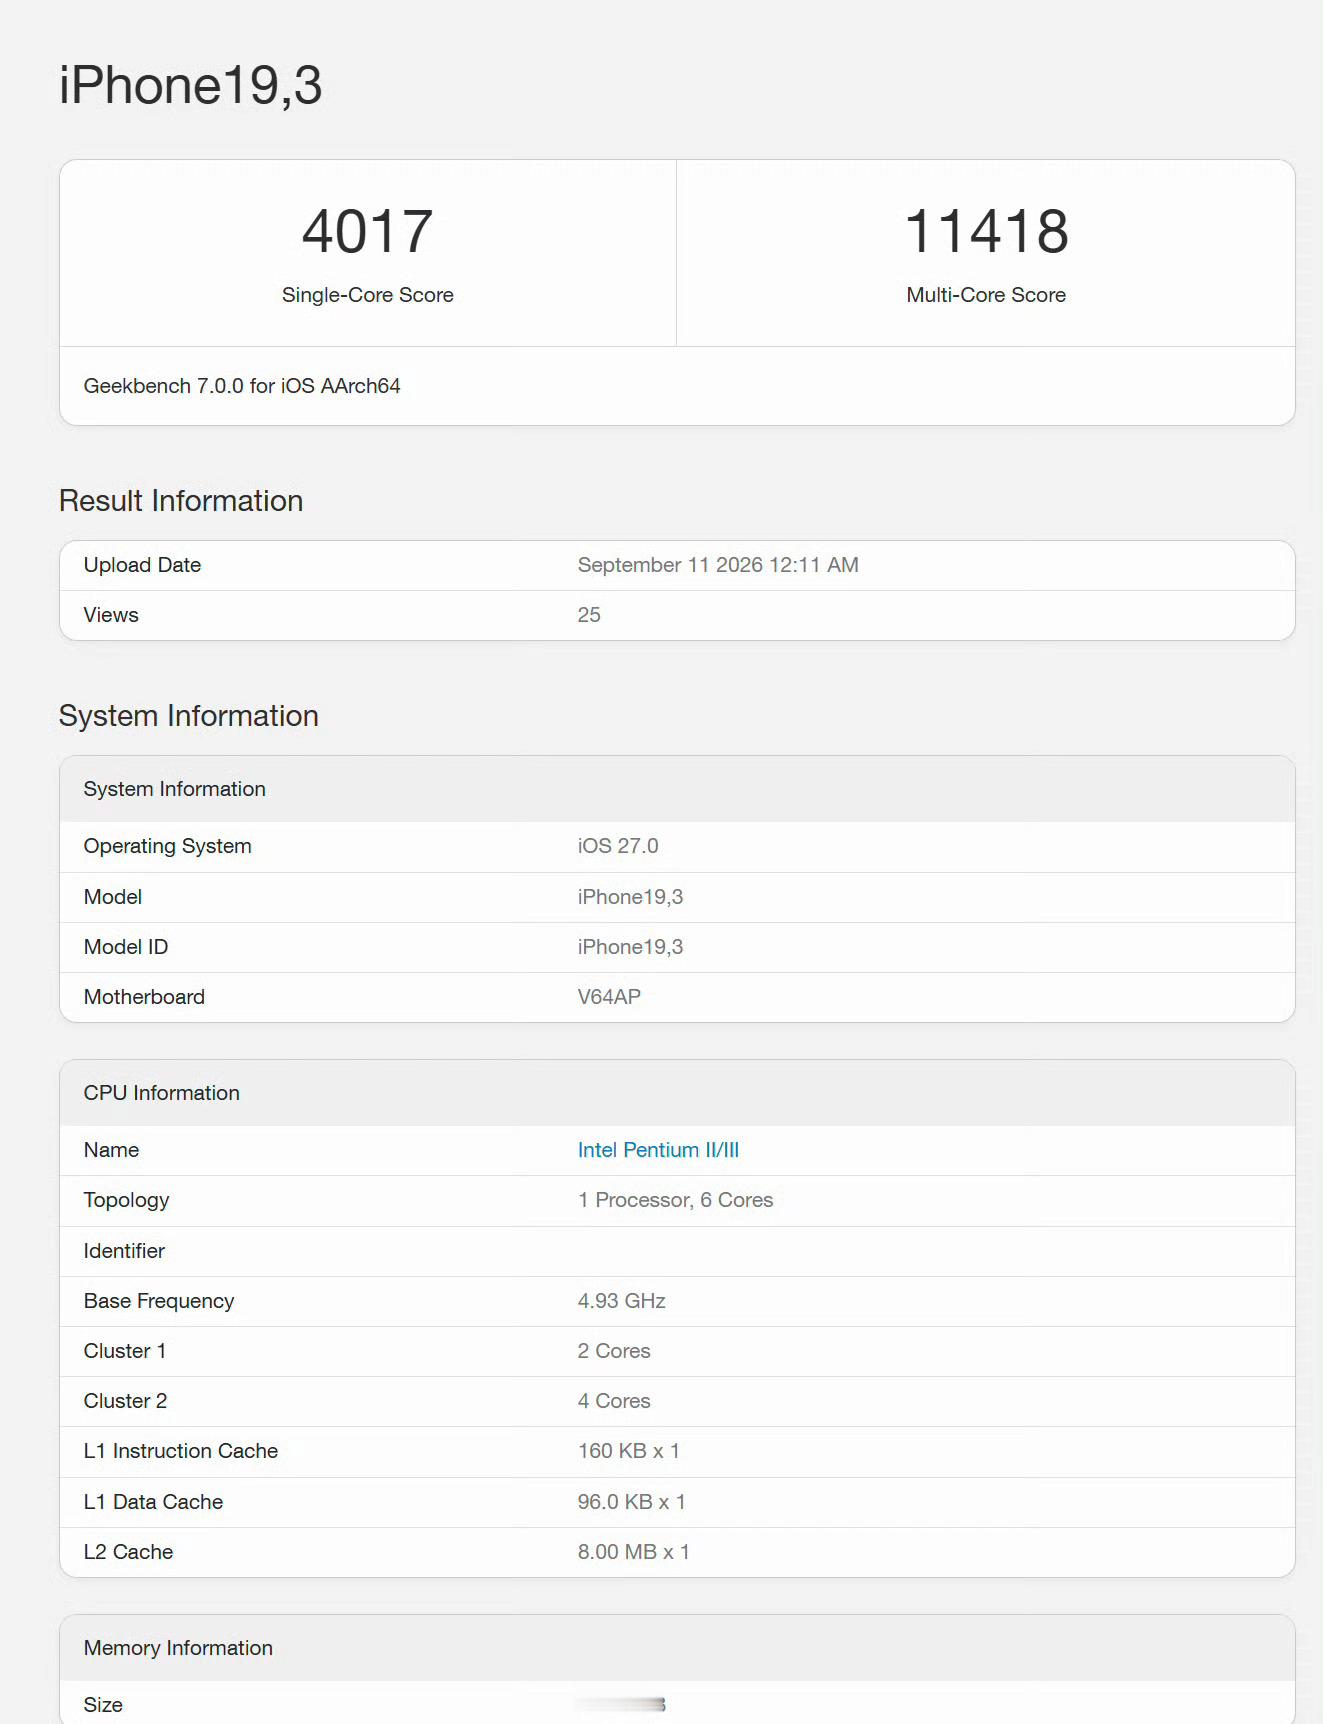This screenshot has width=1323, height=1724.
Task: Click the Identifier row label
Action: (124, 1251)
